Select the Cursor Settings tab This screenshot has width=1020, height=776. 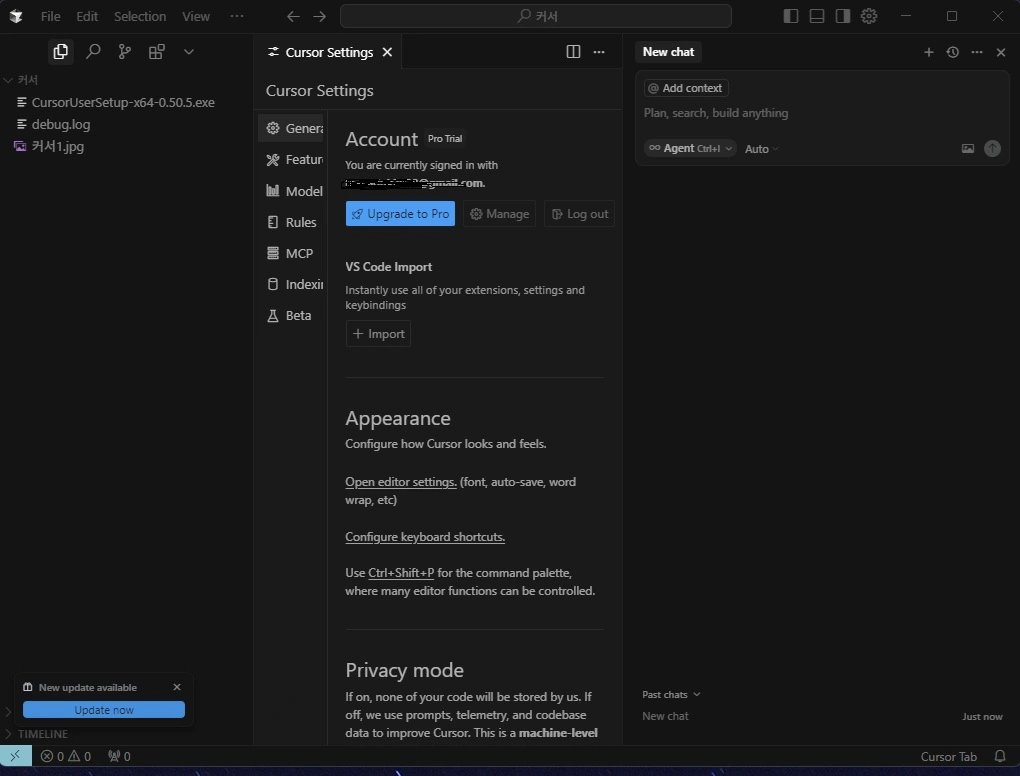[x=329, y=52]
